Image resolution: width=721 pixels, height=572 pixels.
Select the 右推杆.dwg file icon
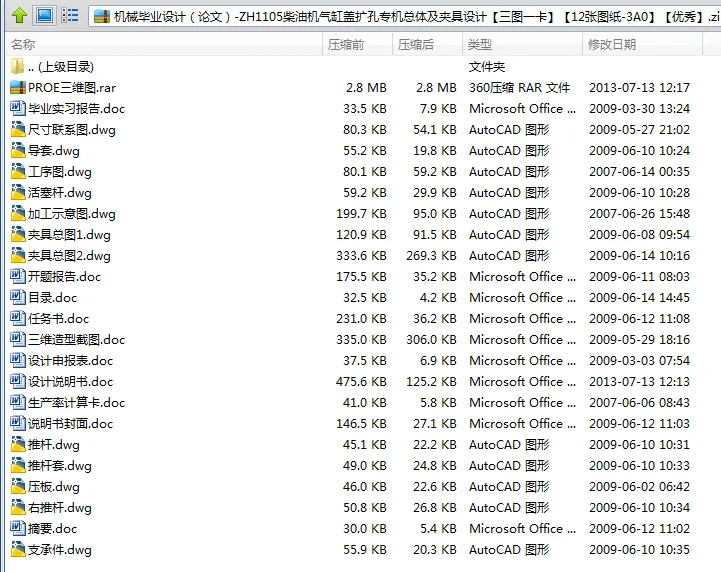coord(18,508)
